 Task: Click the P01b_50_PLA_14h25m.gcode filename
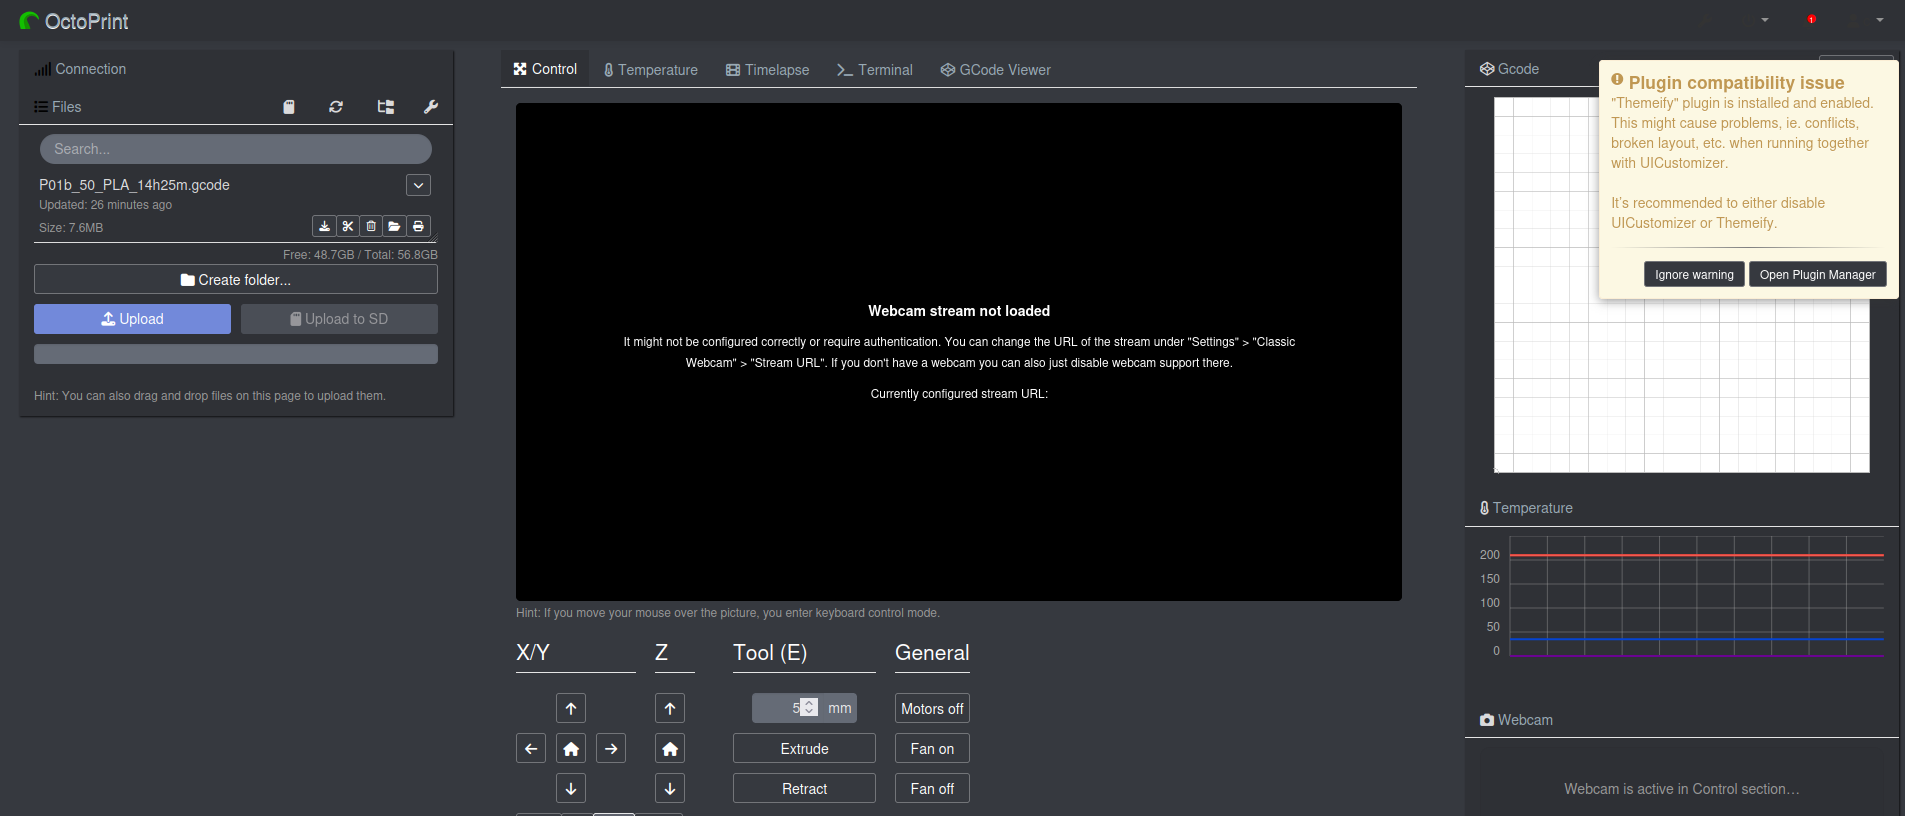(x=134, y=185)
